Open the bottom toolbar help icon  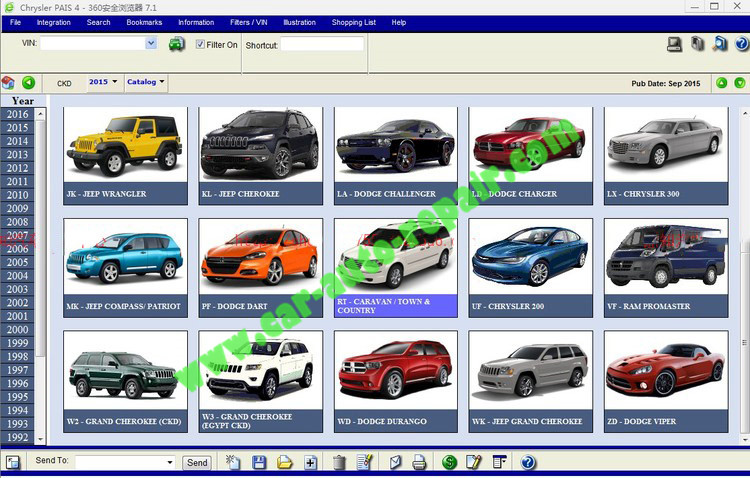coord(528,462)
